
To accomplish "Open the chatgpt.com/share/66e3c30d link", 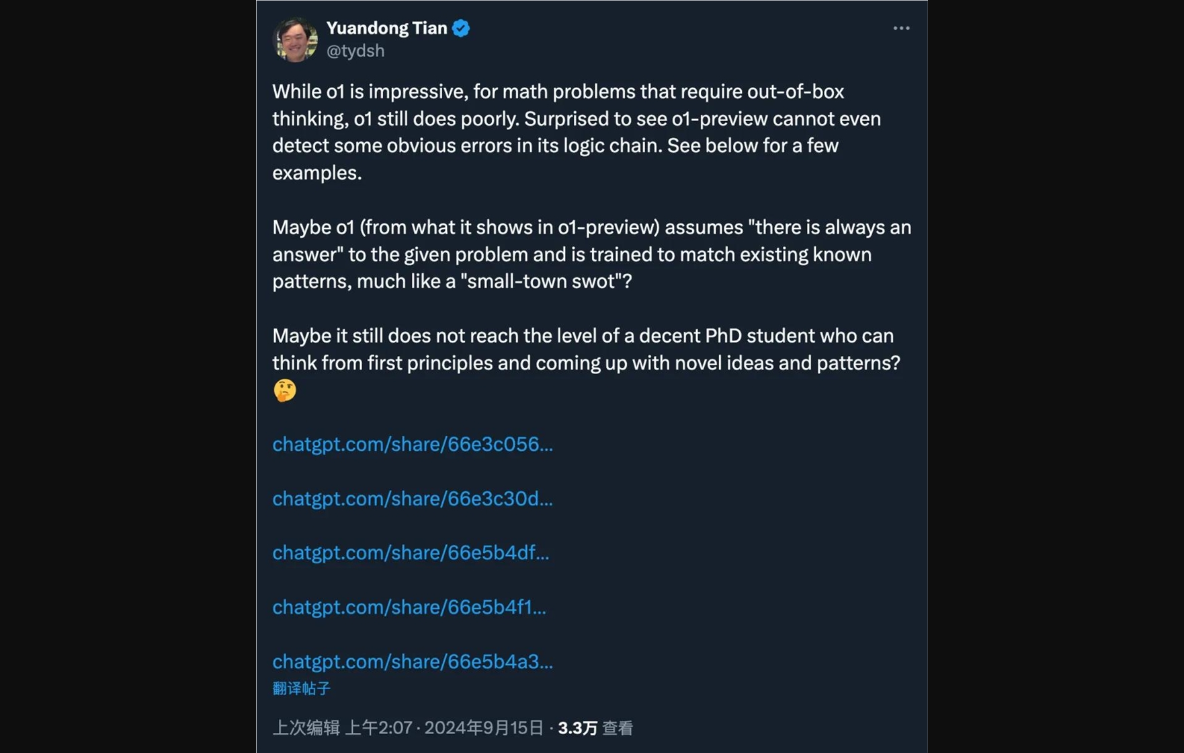I will tap(412, 498).
